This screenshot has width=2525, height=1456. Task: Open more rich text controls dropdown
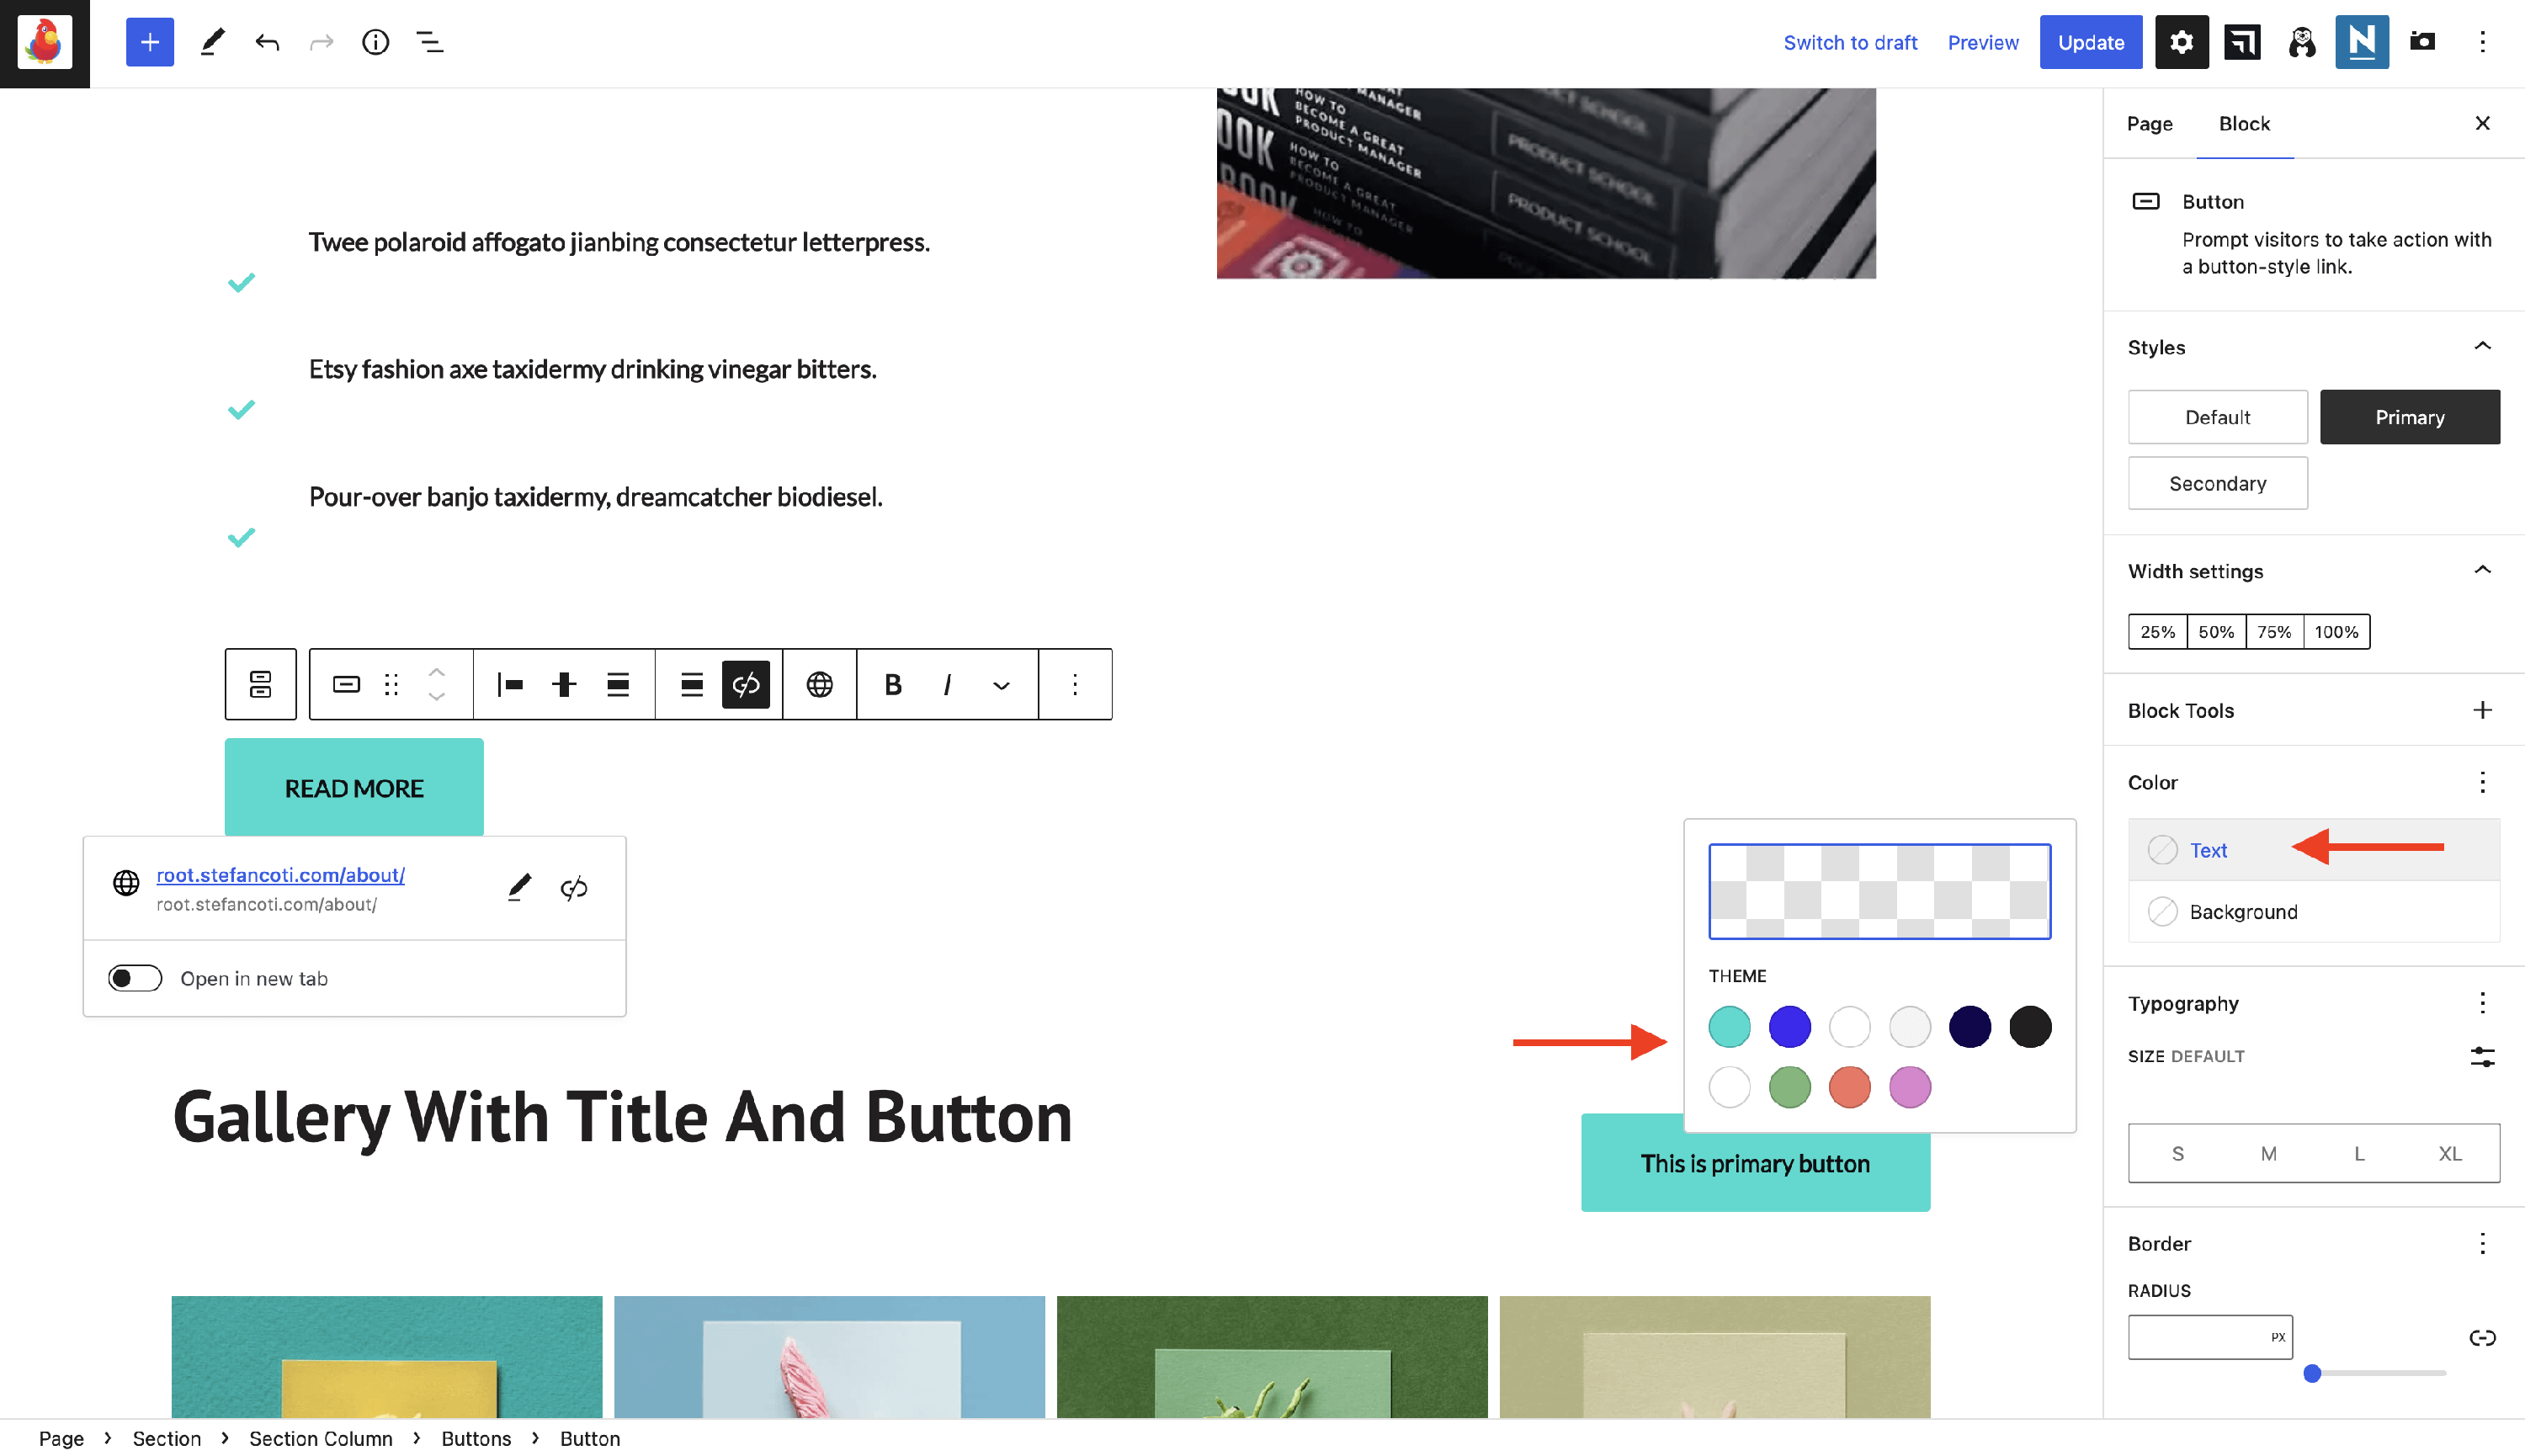(x=1001, y=684)
